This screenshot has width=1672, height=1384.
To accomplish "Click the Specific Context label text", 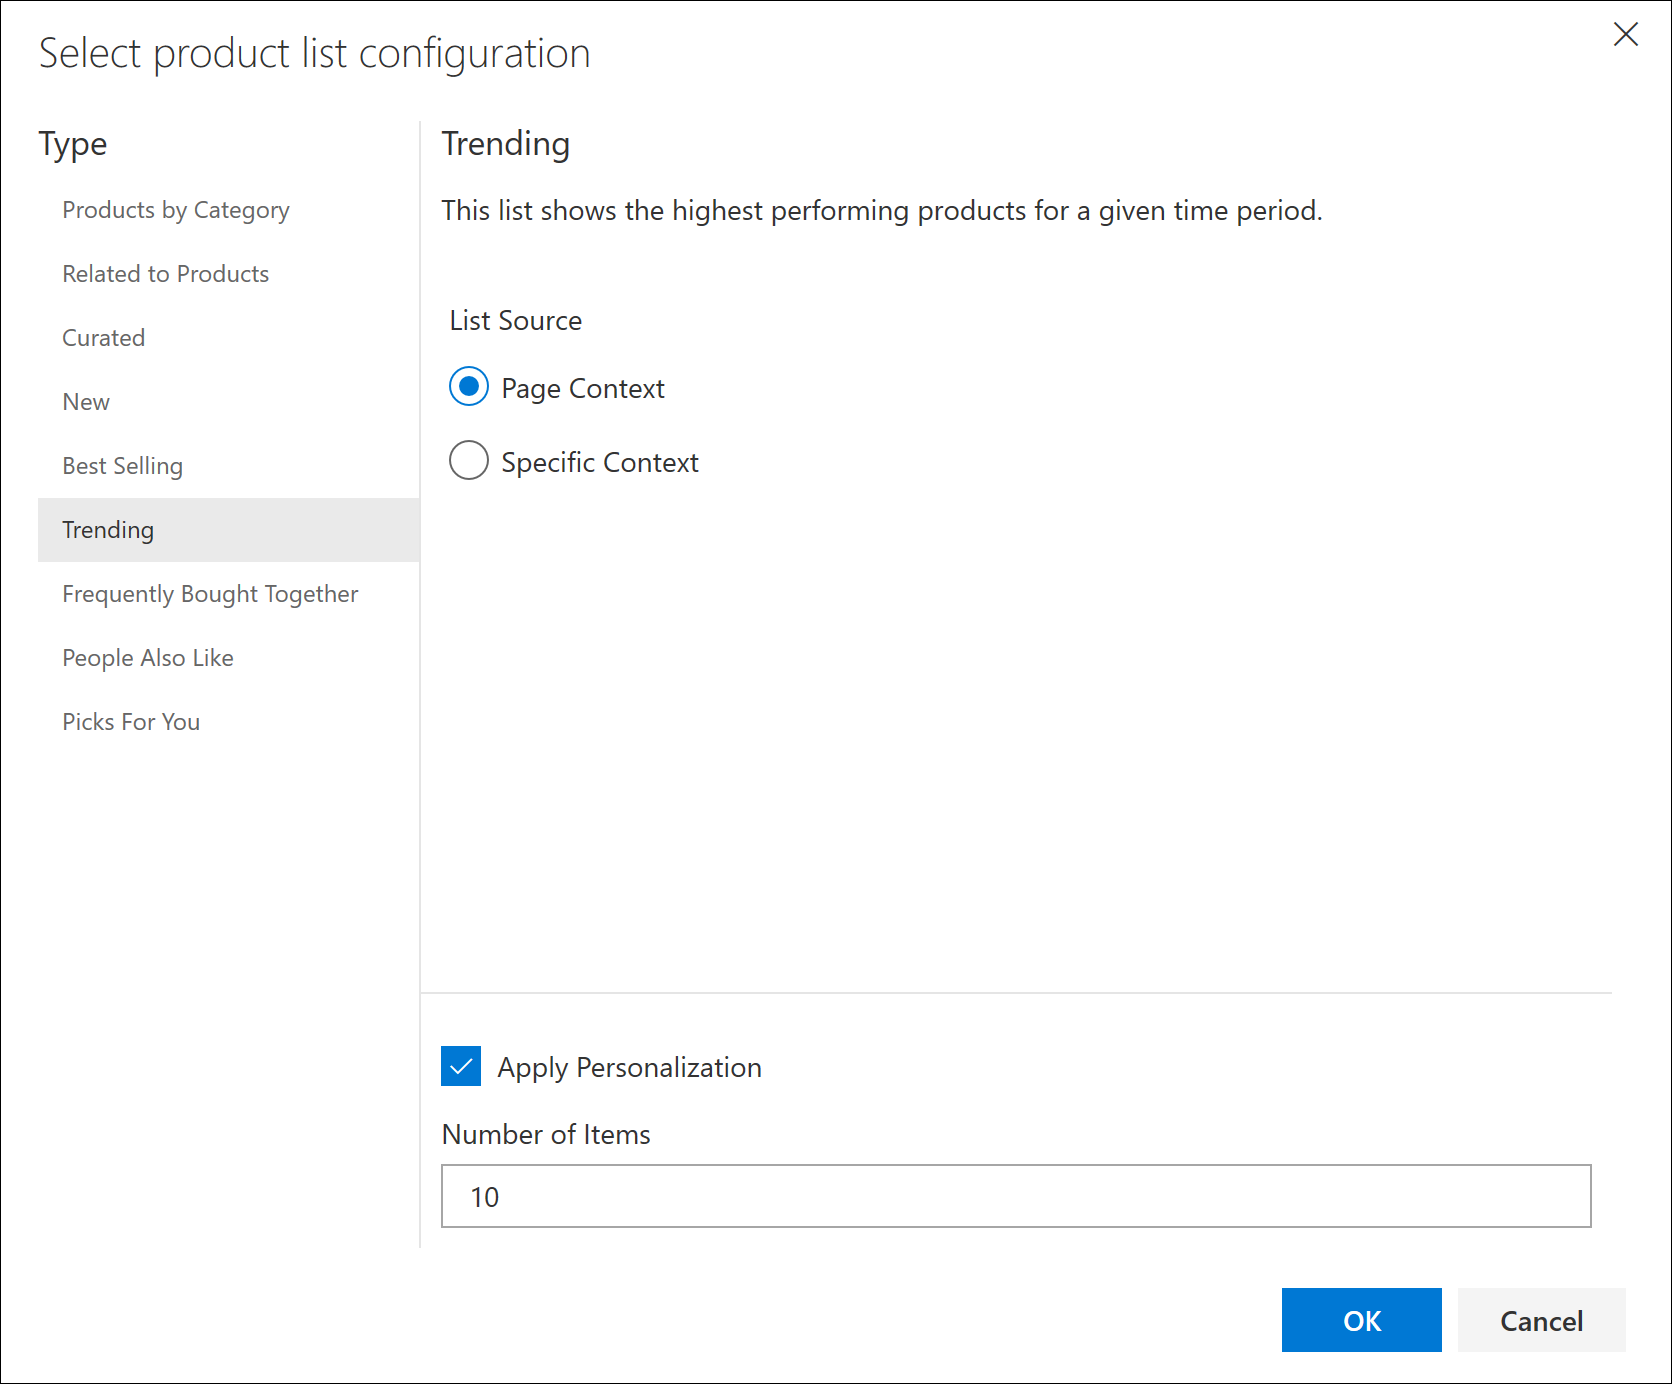I will [x=600, y=462].
